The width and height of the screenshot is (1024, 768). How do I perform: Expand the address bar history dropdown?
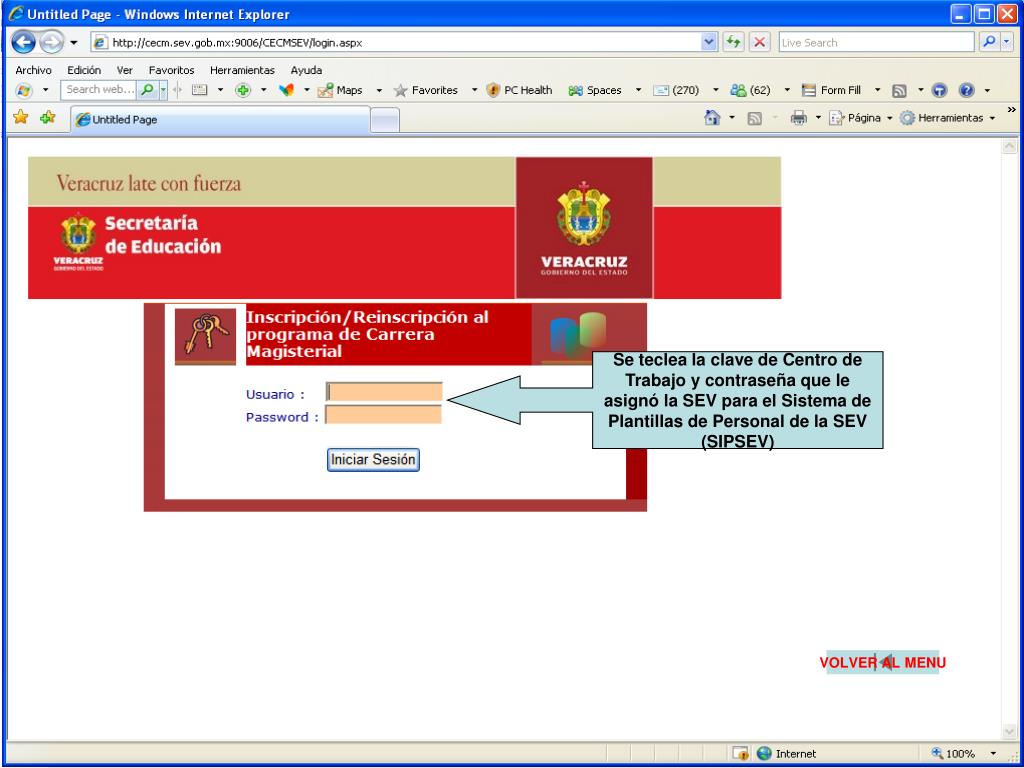pyautogui.click(x=709, y=42)
